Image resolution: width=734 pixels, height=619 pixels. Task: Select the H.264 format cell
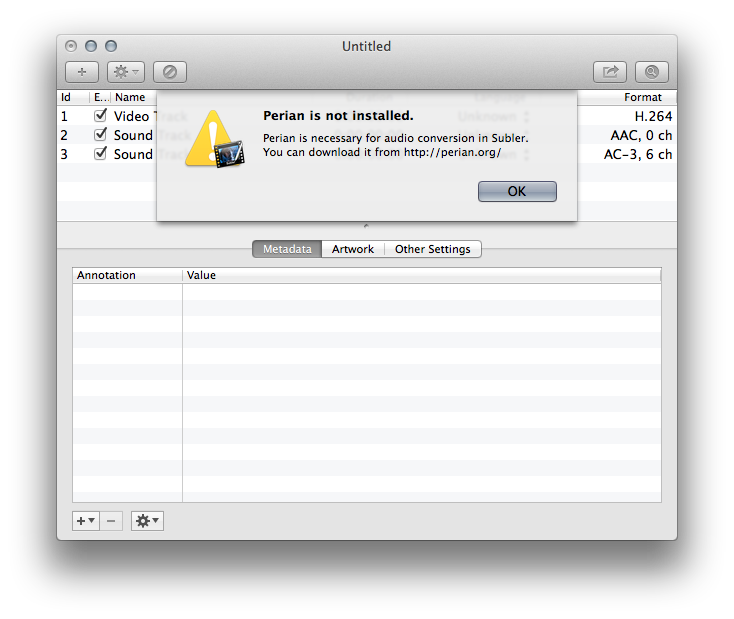pos(653,116)
